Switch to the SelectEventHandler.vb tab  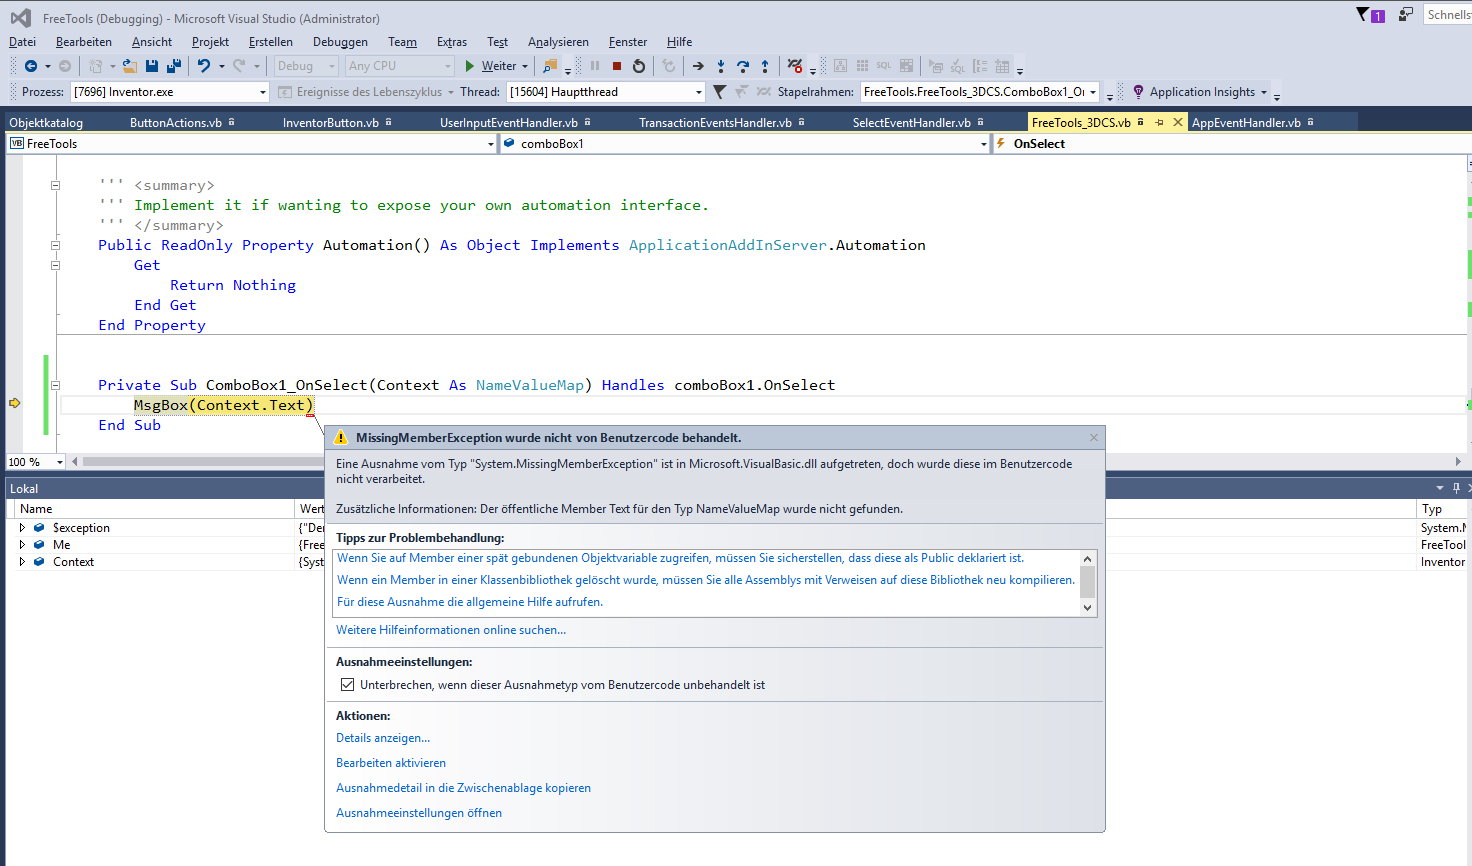pos(911,122)
